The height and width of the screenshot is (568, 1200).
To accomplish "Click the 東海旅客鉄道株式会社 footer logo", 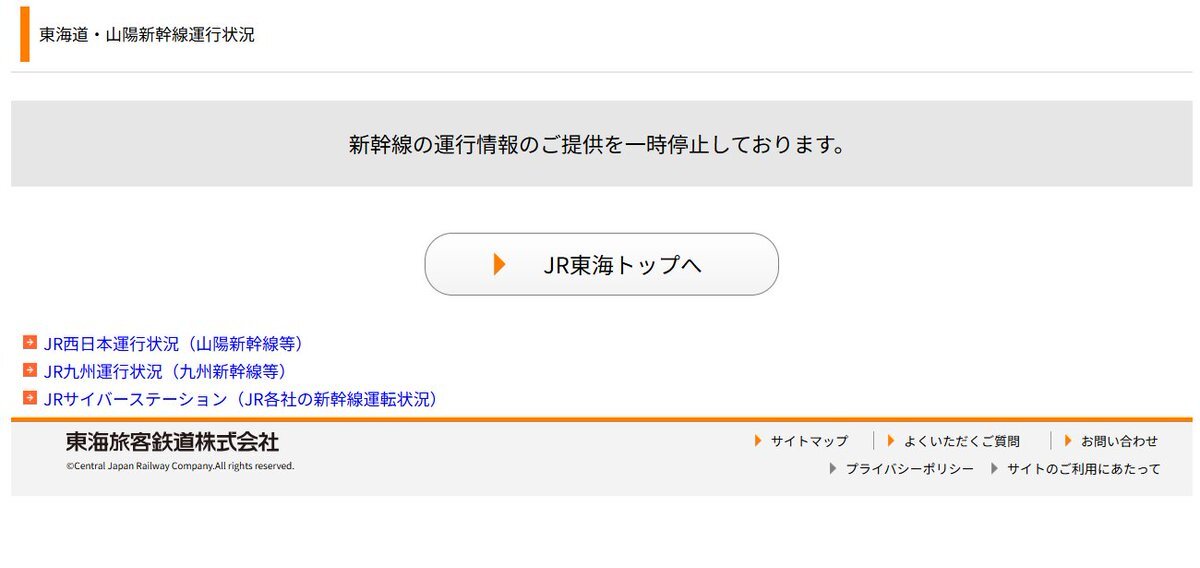I will tap(172, 442).
